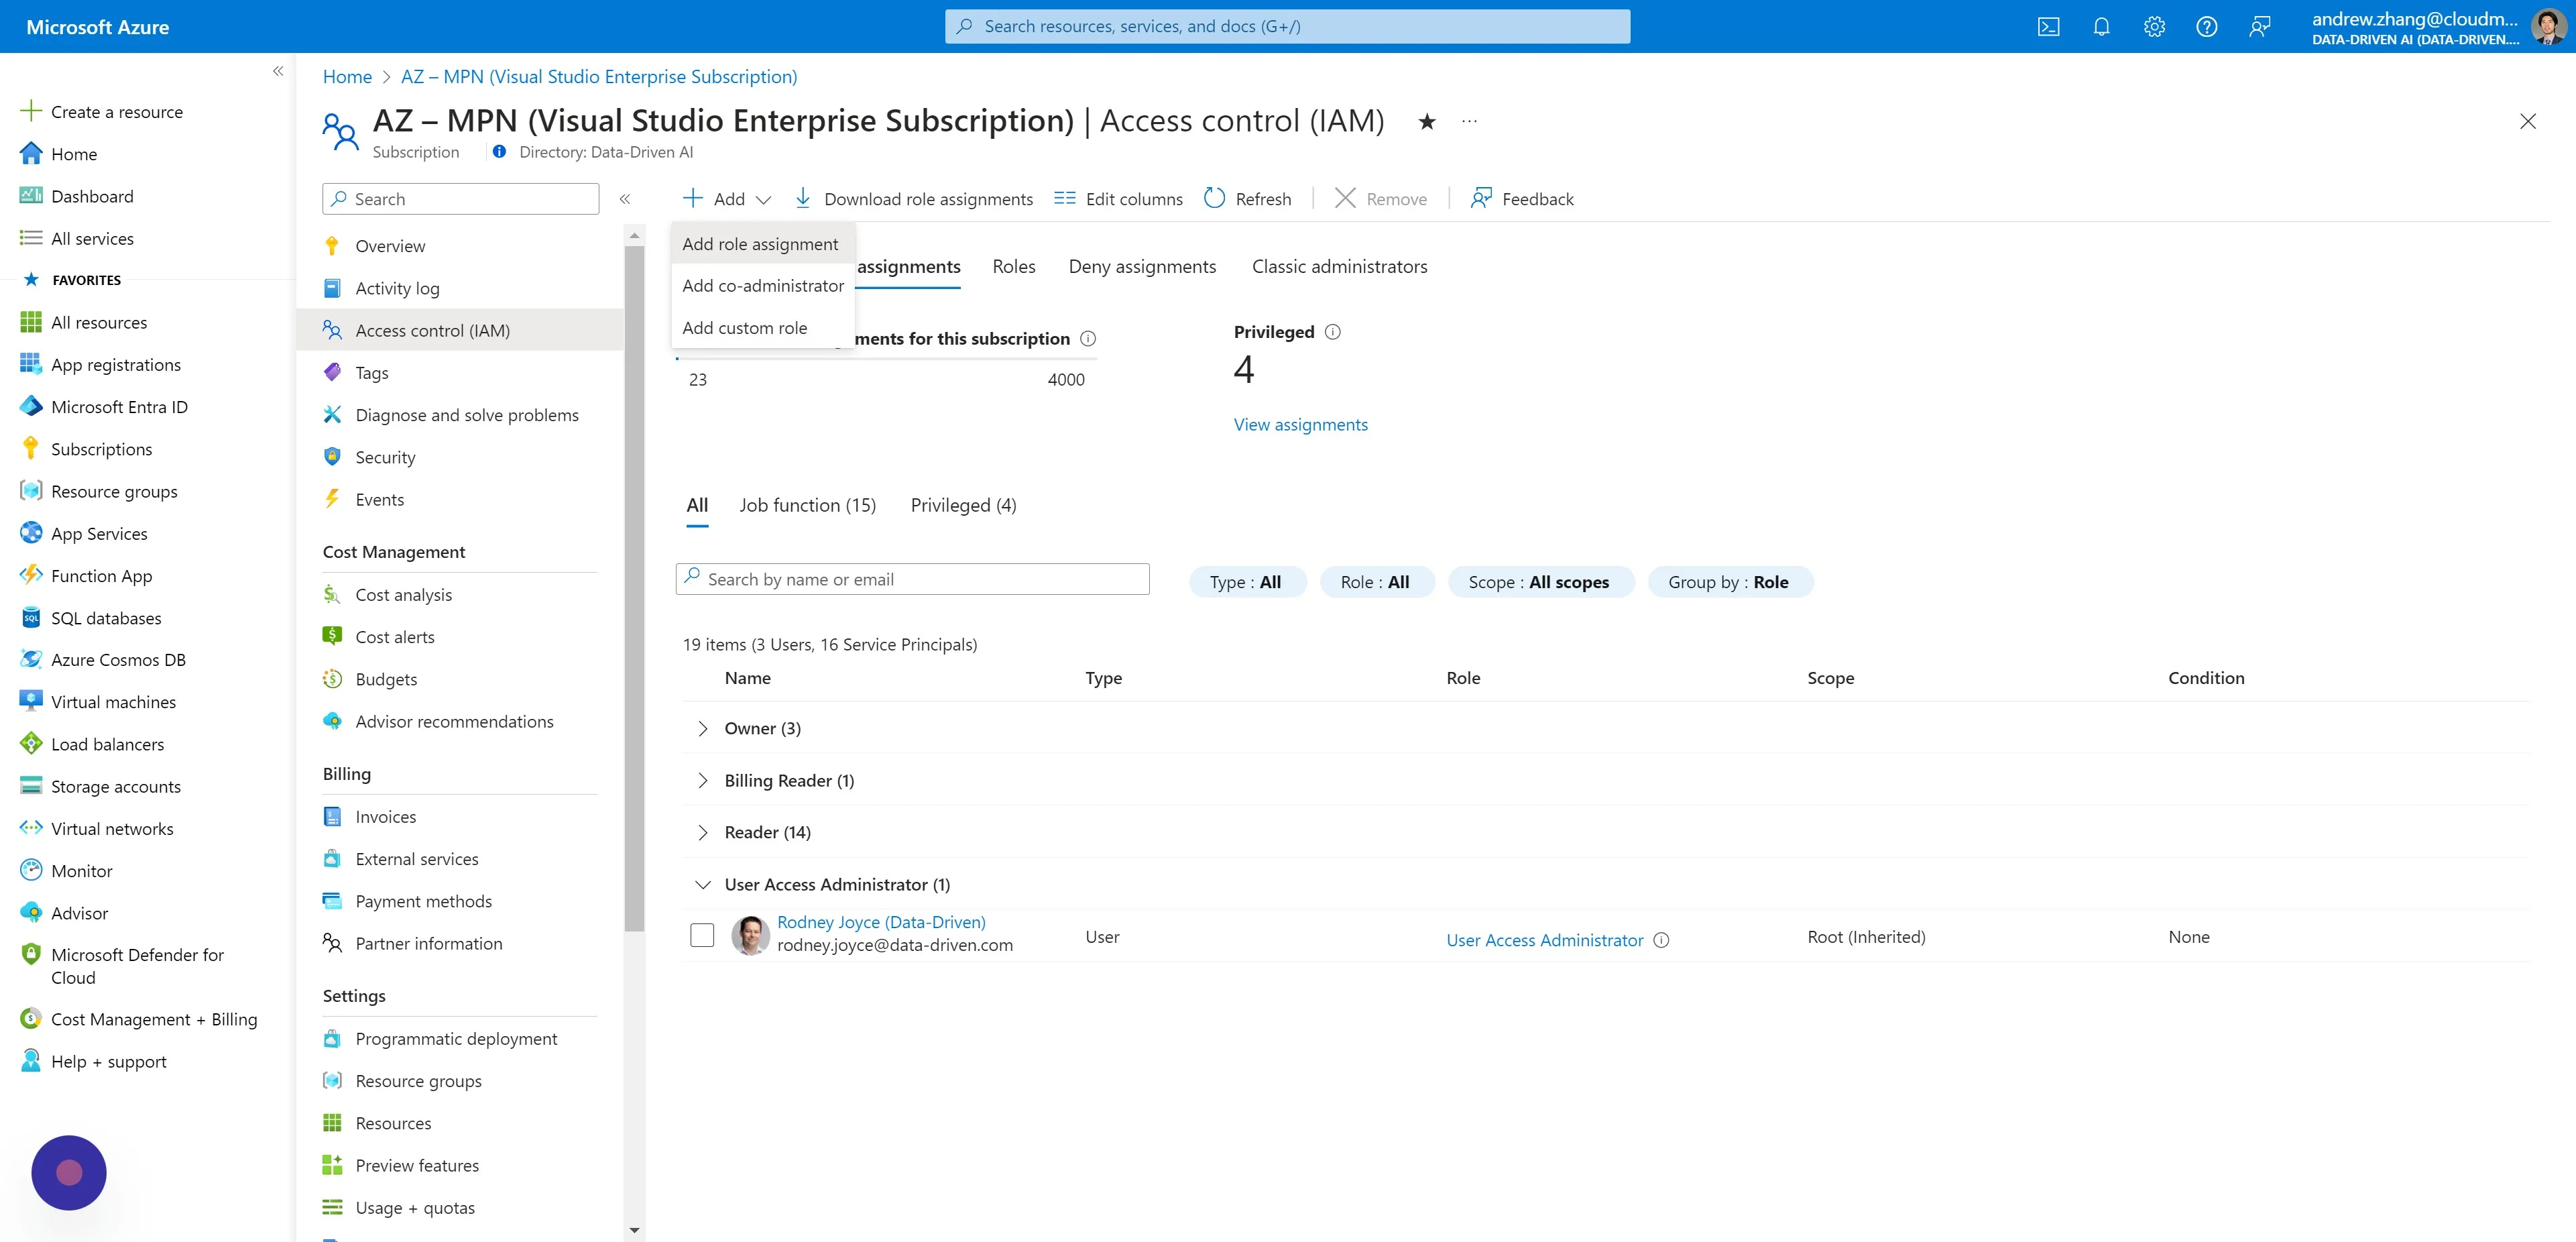The height and width of the screenshot is (1242, 2576).
Task: Open the View assignments link
Action: pyautogui.click(x=1300, y=425)
